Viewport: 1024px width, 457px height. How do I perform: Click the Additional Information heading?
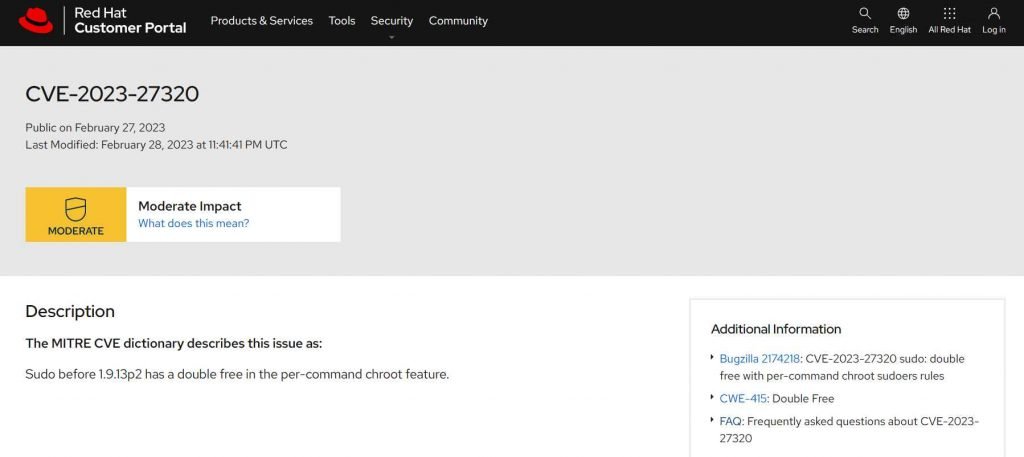(776, 329)
